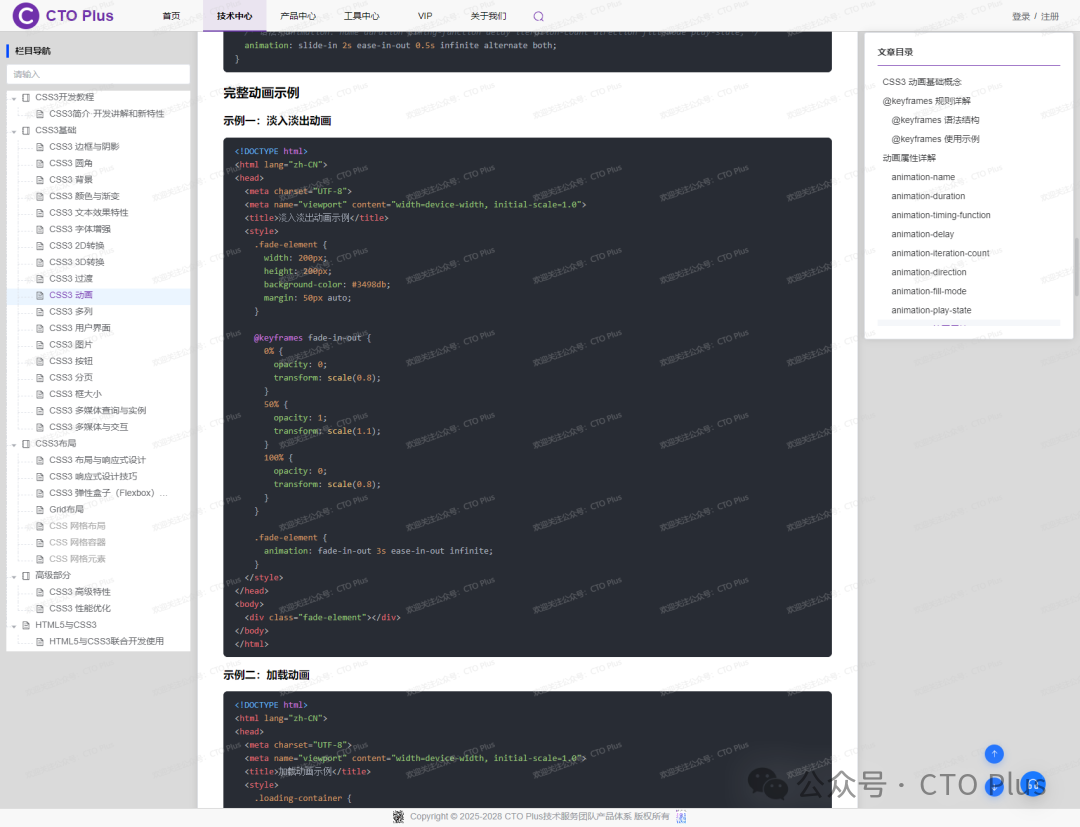Jump to 动画属性详解 section
The image size is (1080, 827).
(909, 158)
